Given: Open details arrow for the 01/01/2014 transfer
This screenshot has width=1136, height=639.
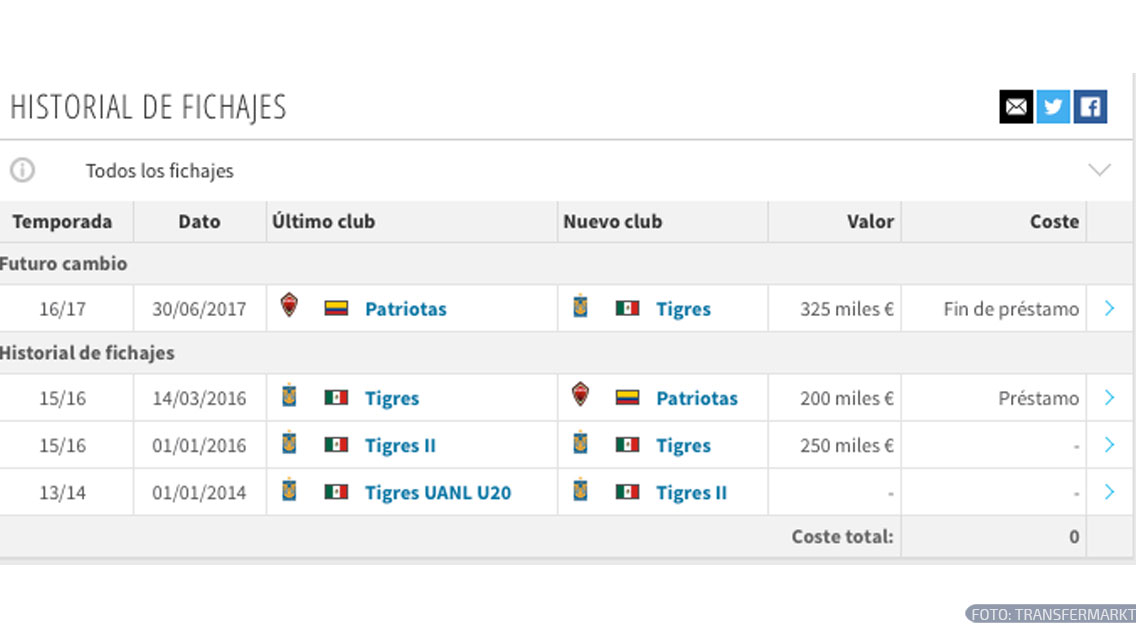Looking at the screenshot, I should coord(1109,492).
